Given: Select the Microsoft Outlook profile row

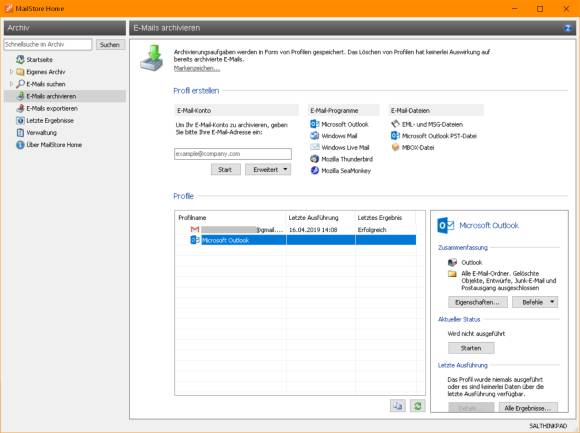Looking at the screenshot, I should [x=296, y=240].
